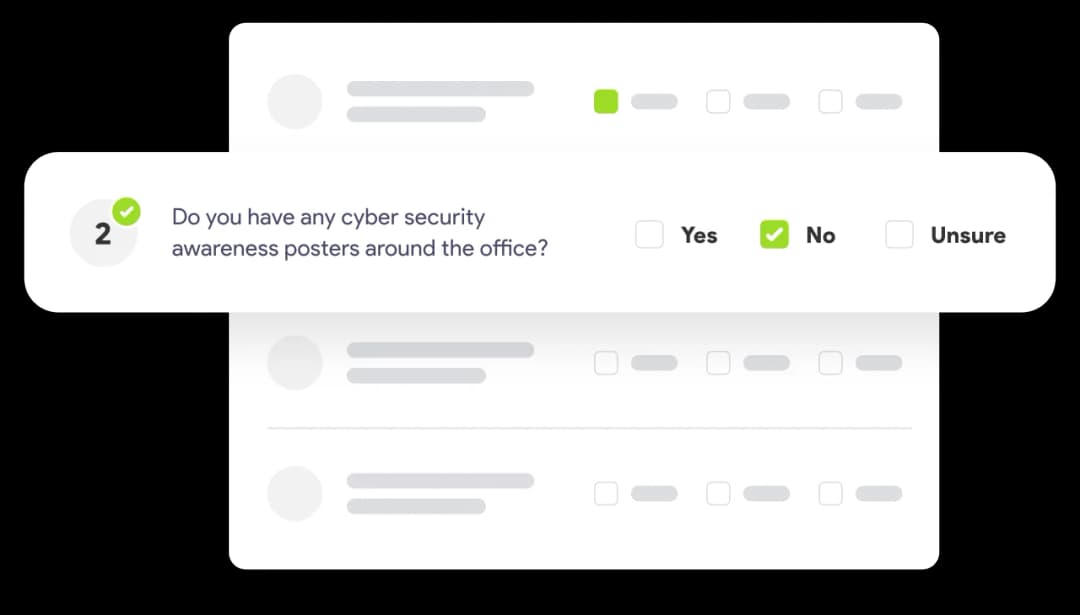The width and height of the screenshot is (1080, 615).
Task: Click the gray progress bar beside the top checkbox
Action: 655,101
